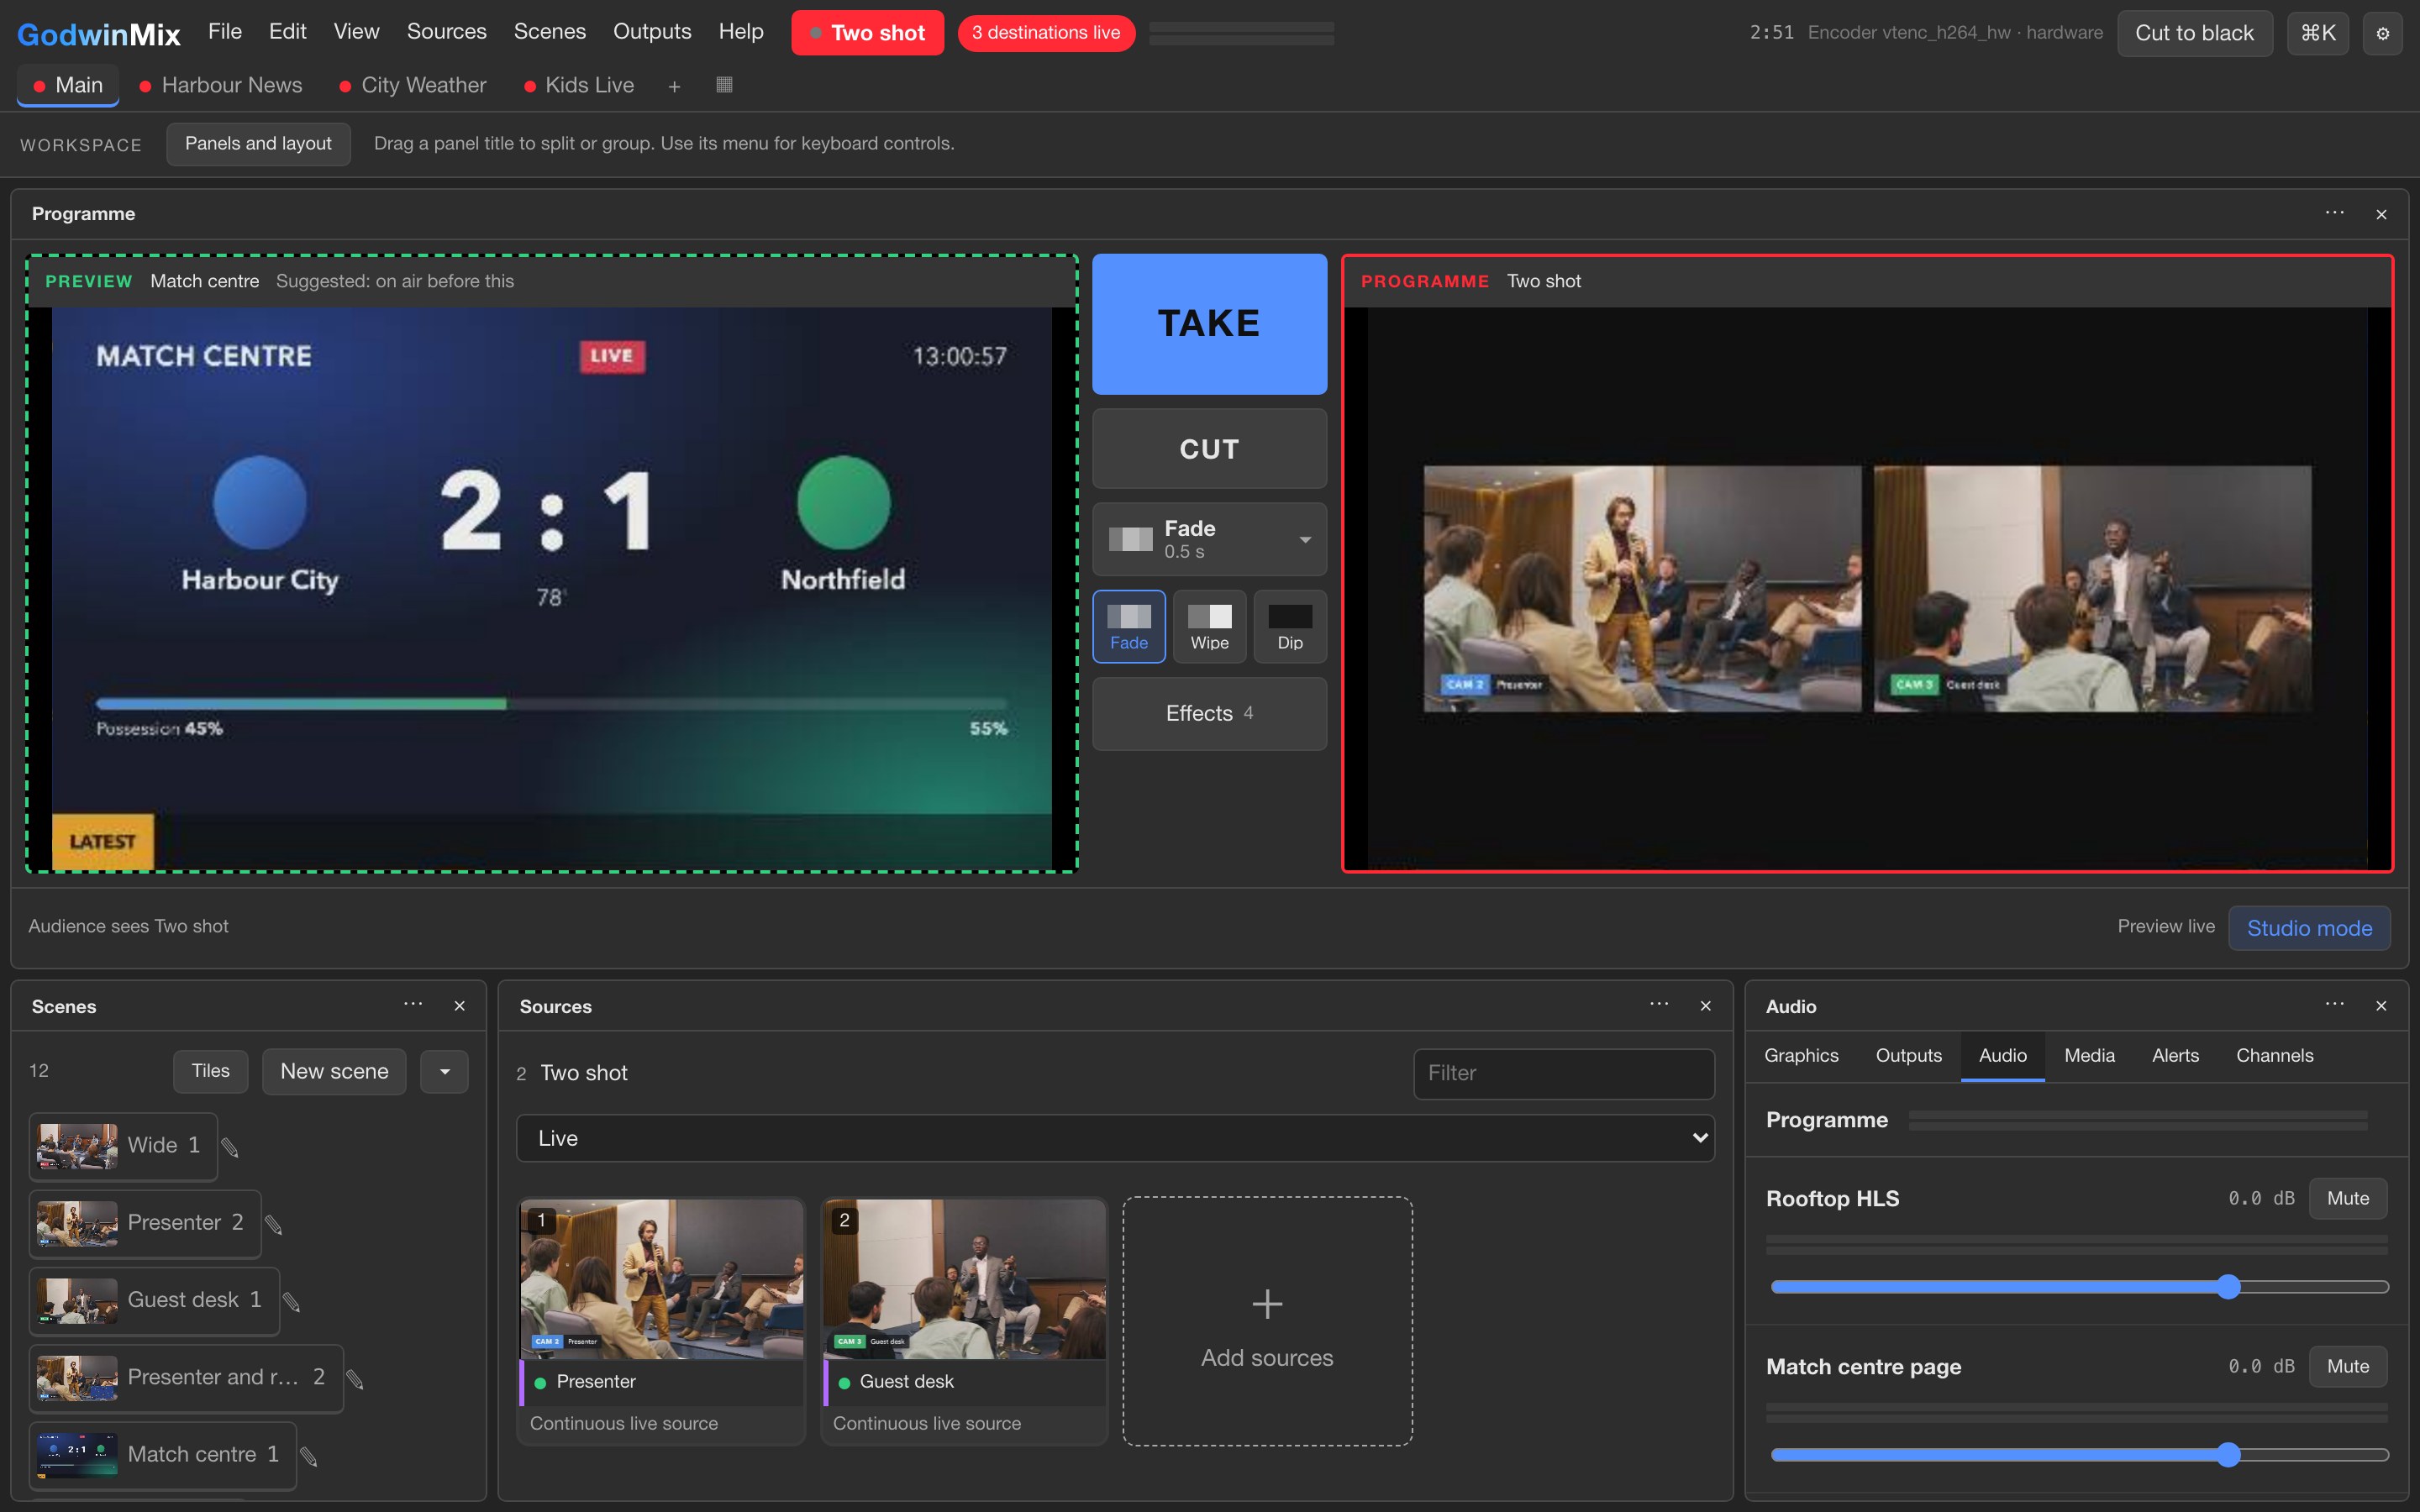Select the Wipe transition type
The height and width of the screenshot is (1512, 2420).
[x=1209, y=626]
